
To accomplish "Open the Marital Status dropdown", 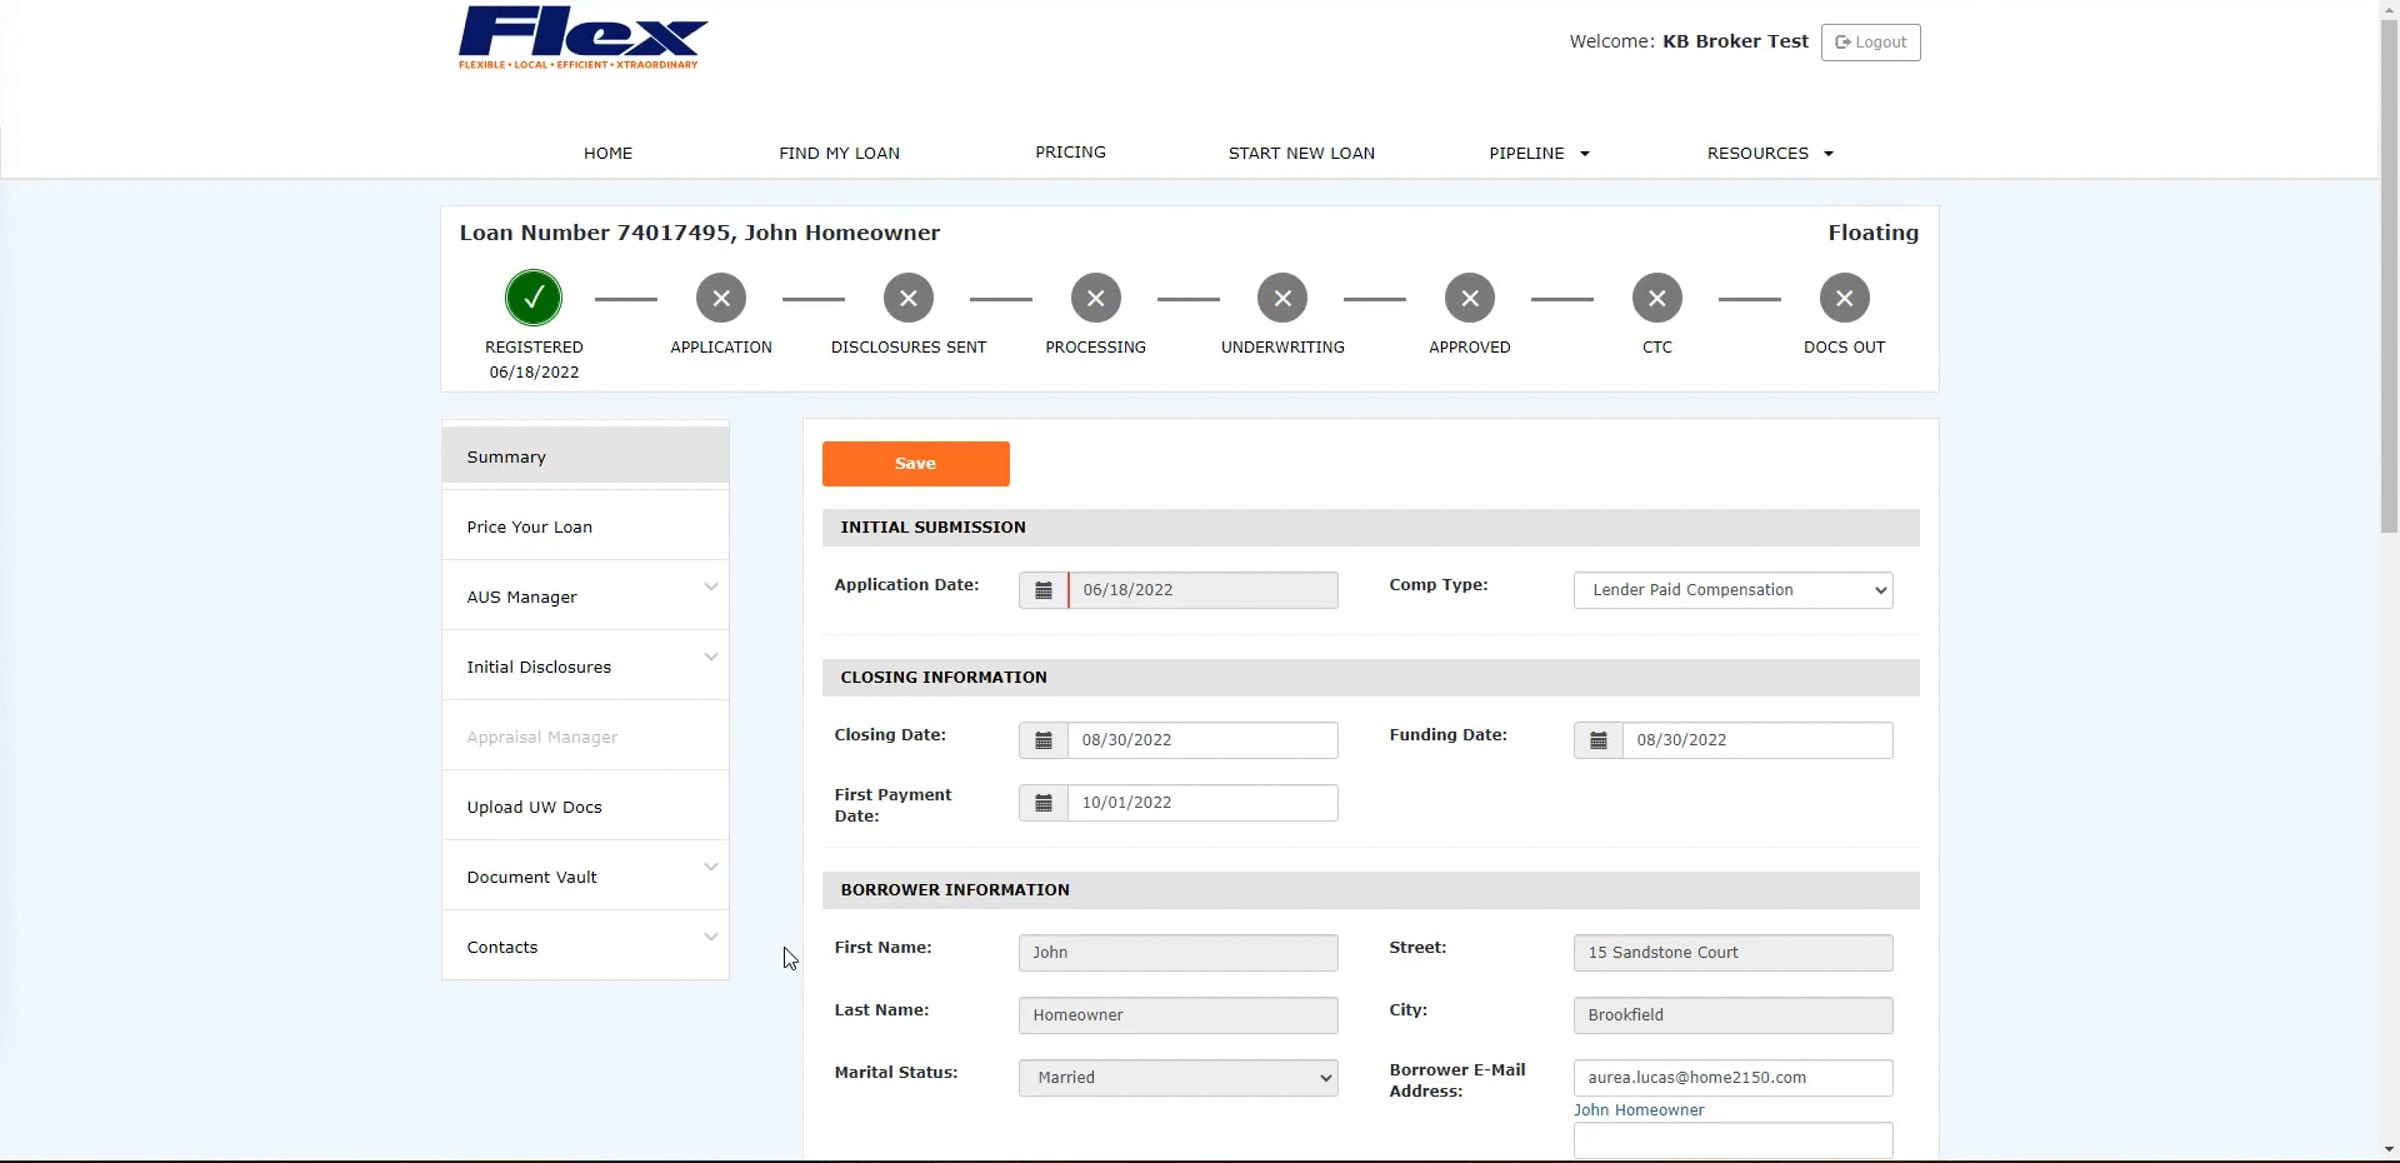I will pos(1178,1078).
